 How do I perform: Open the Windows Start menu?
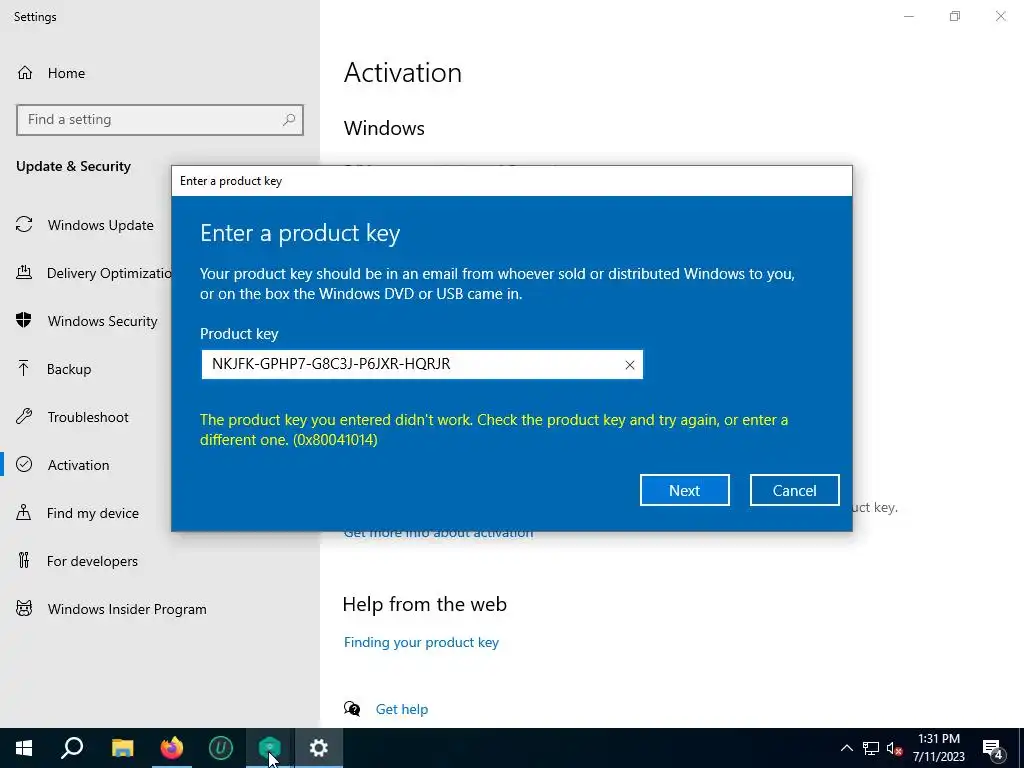[24, 748]
